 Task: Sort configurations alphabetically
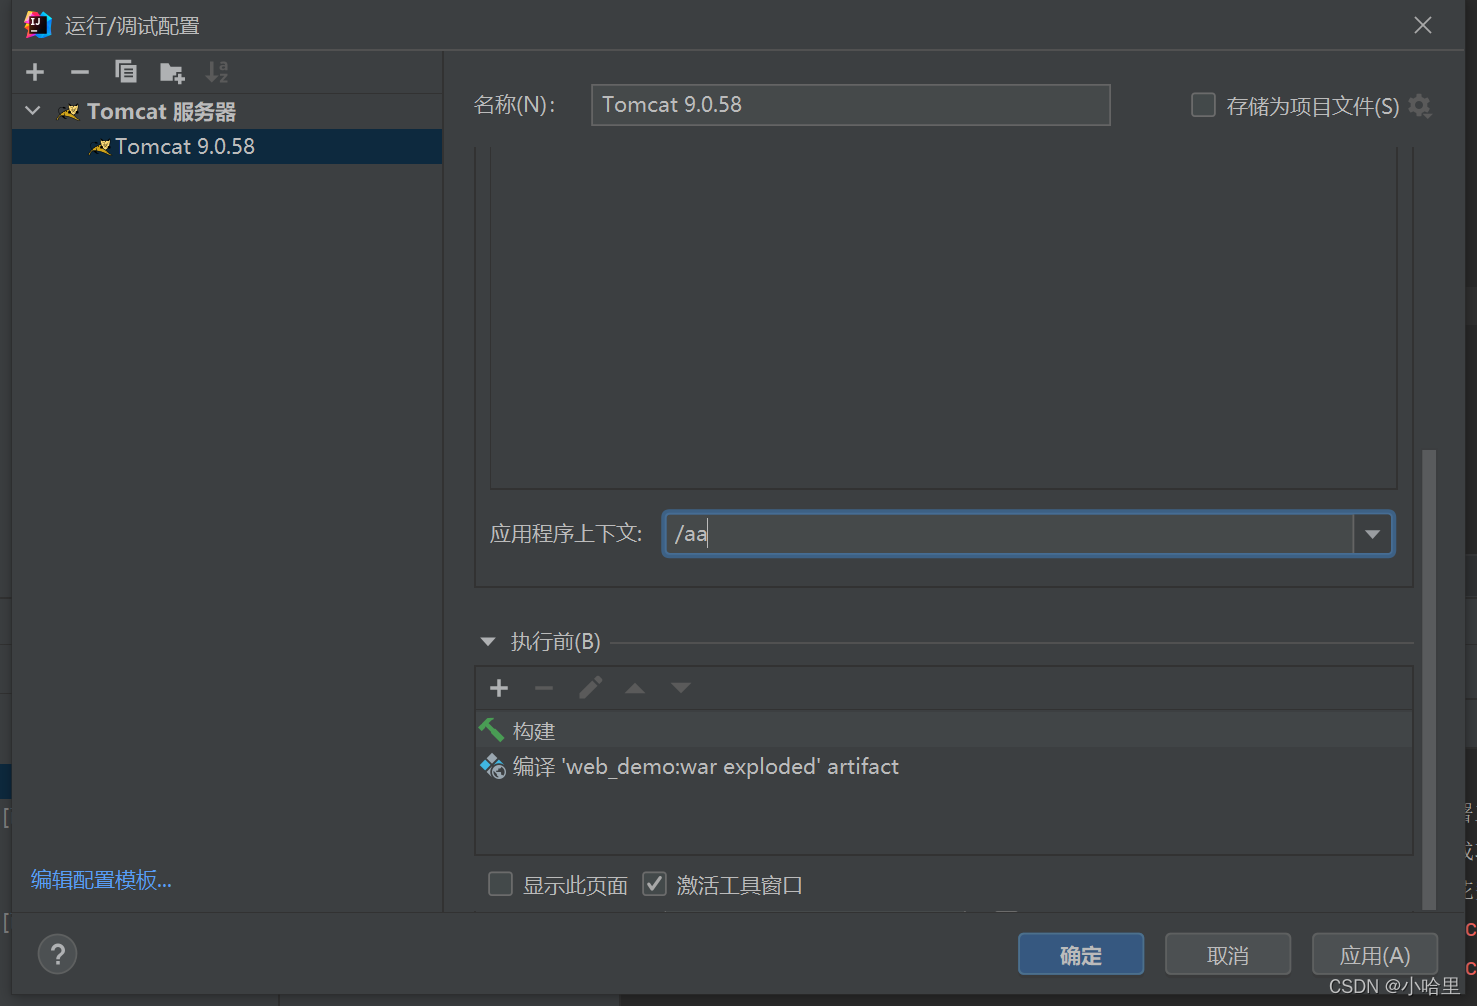217,72
